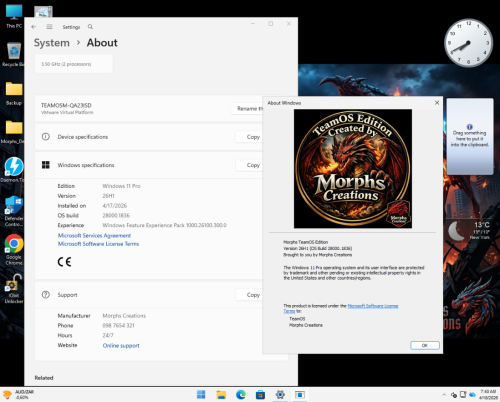This screenshot has height=402, width=500.
Task: Launch Daemon Tools desktop shortcut
Action: [13, 170]
